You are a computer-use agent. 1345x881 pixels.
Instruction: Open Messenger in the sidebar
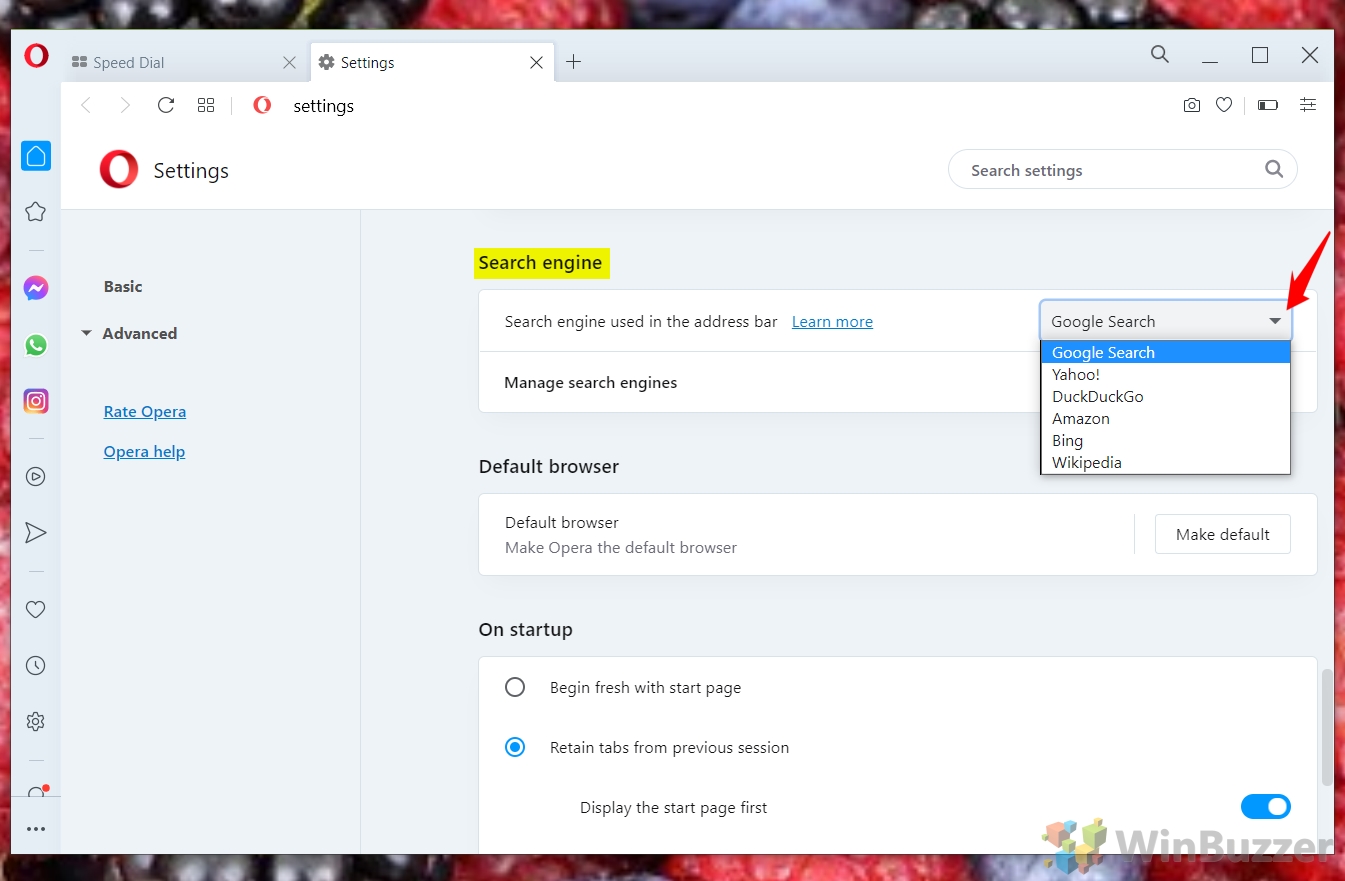[x=36, y=289]
